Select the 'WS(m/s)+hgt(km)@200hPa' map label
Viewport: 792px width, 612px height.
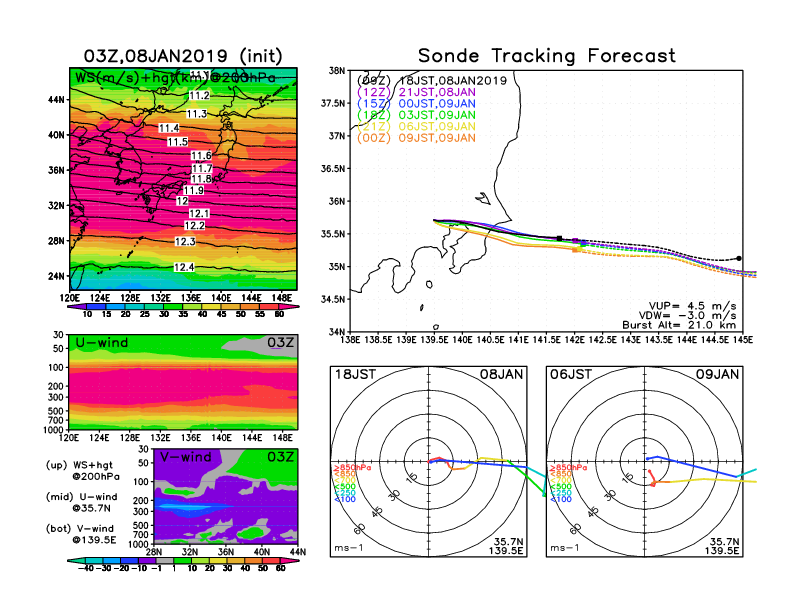(x=175, y=78)
